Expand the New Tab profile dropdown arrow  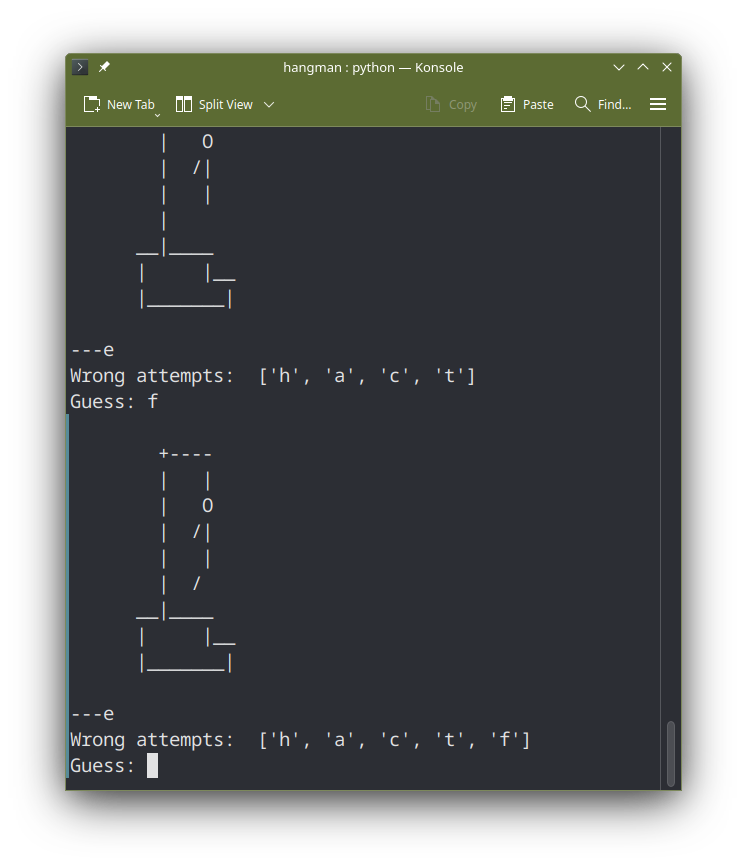(157, 115)
